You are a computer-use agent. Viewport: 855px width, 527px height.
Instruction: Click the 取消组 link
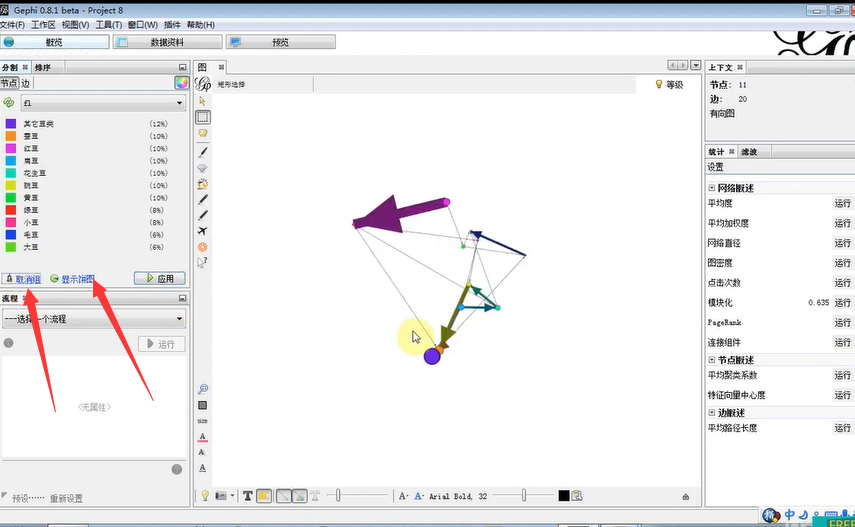point(27,279)
